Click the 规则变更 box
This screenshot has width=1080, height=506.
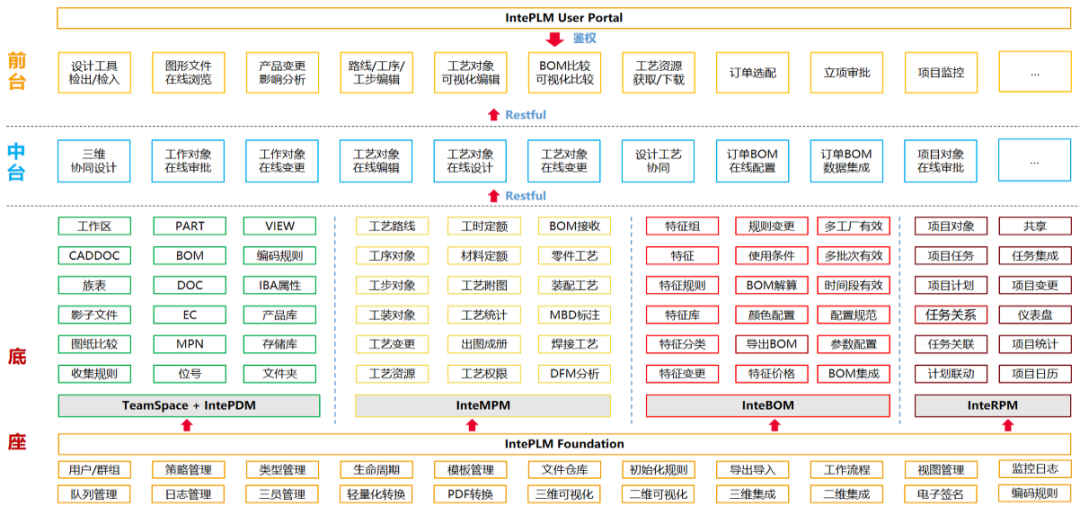pyautogui.click(x=771, y=226)
